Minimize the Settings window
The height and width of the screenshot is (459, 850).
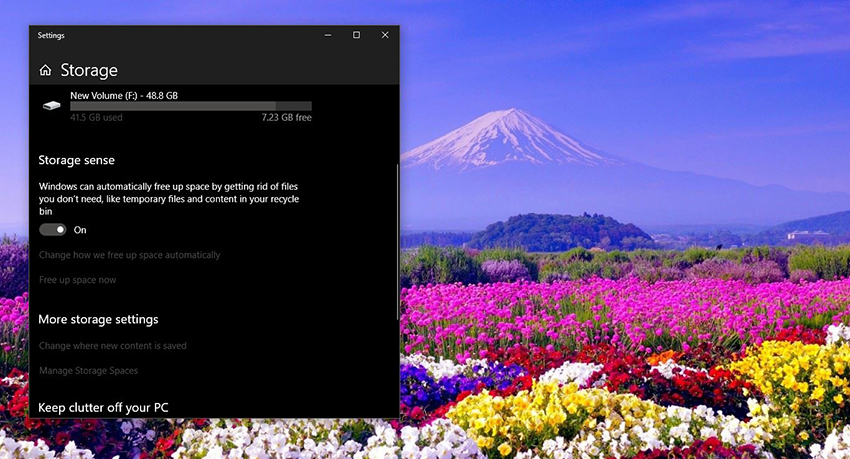point(328,35)
